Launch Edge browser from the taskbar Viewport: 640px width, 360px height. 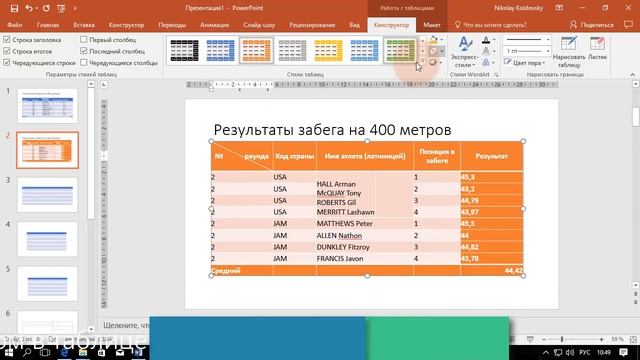(64, 352)
